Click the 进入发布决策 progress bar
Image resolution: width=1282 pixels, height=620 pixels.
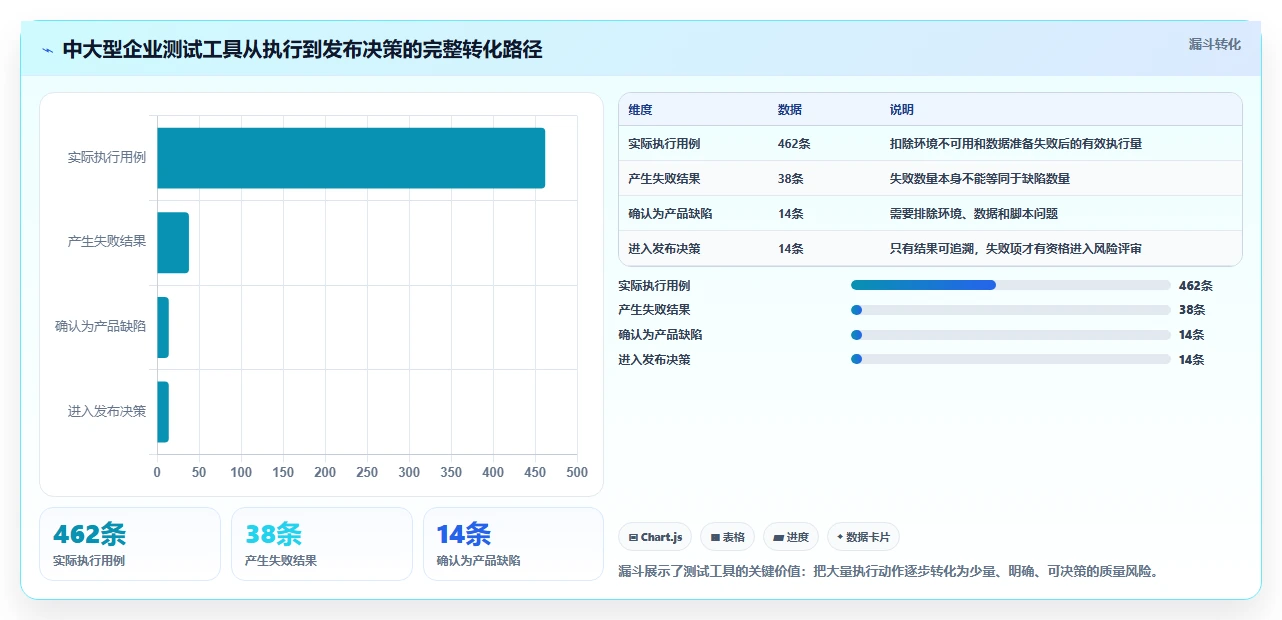1010,359
